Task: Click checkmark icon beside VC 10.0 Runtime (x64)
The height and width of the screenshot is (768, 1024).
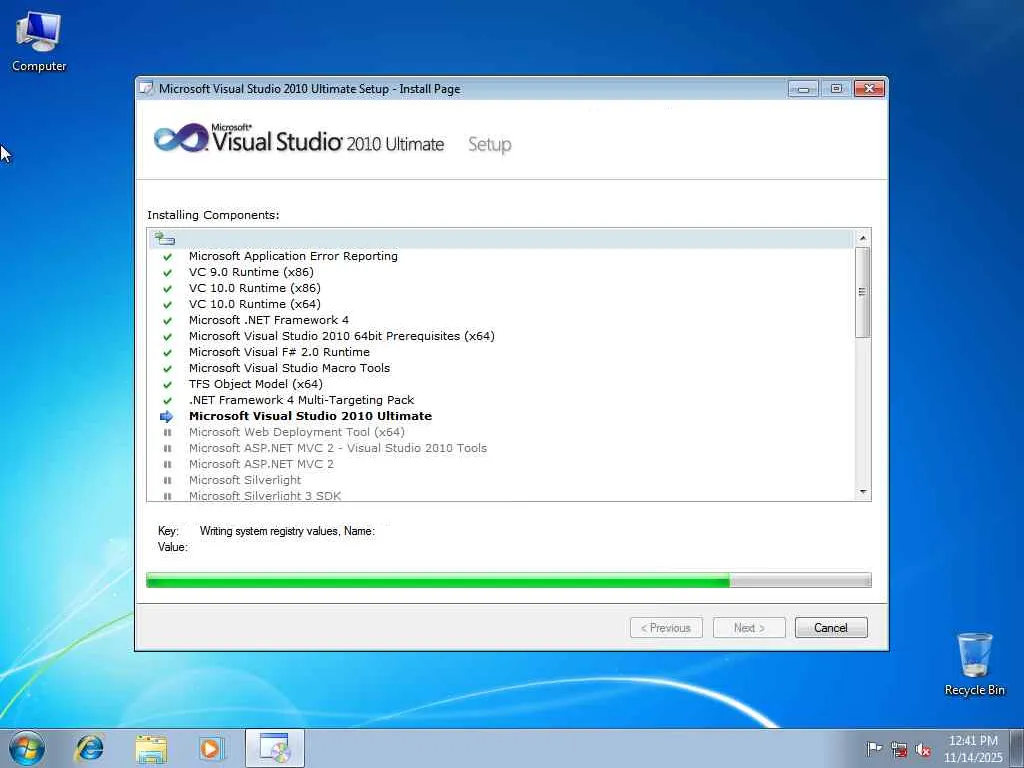Action: (167, 304)
